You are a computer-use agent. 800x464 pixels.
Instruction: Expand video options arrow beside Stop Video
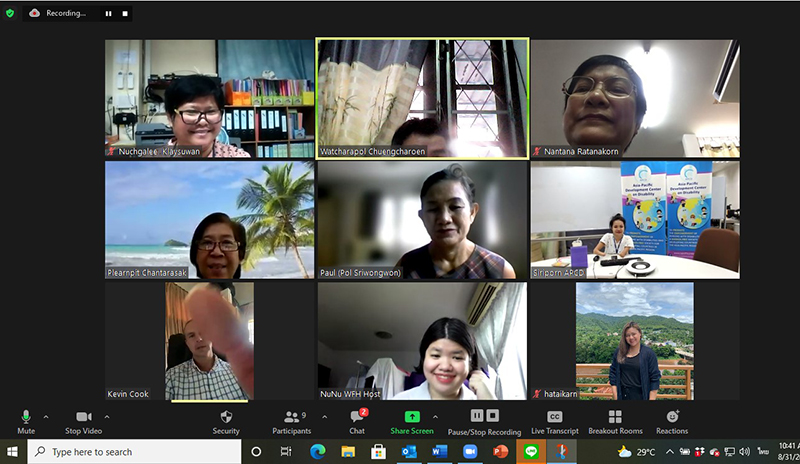107,416
